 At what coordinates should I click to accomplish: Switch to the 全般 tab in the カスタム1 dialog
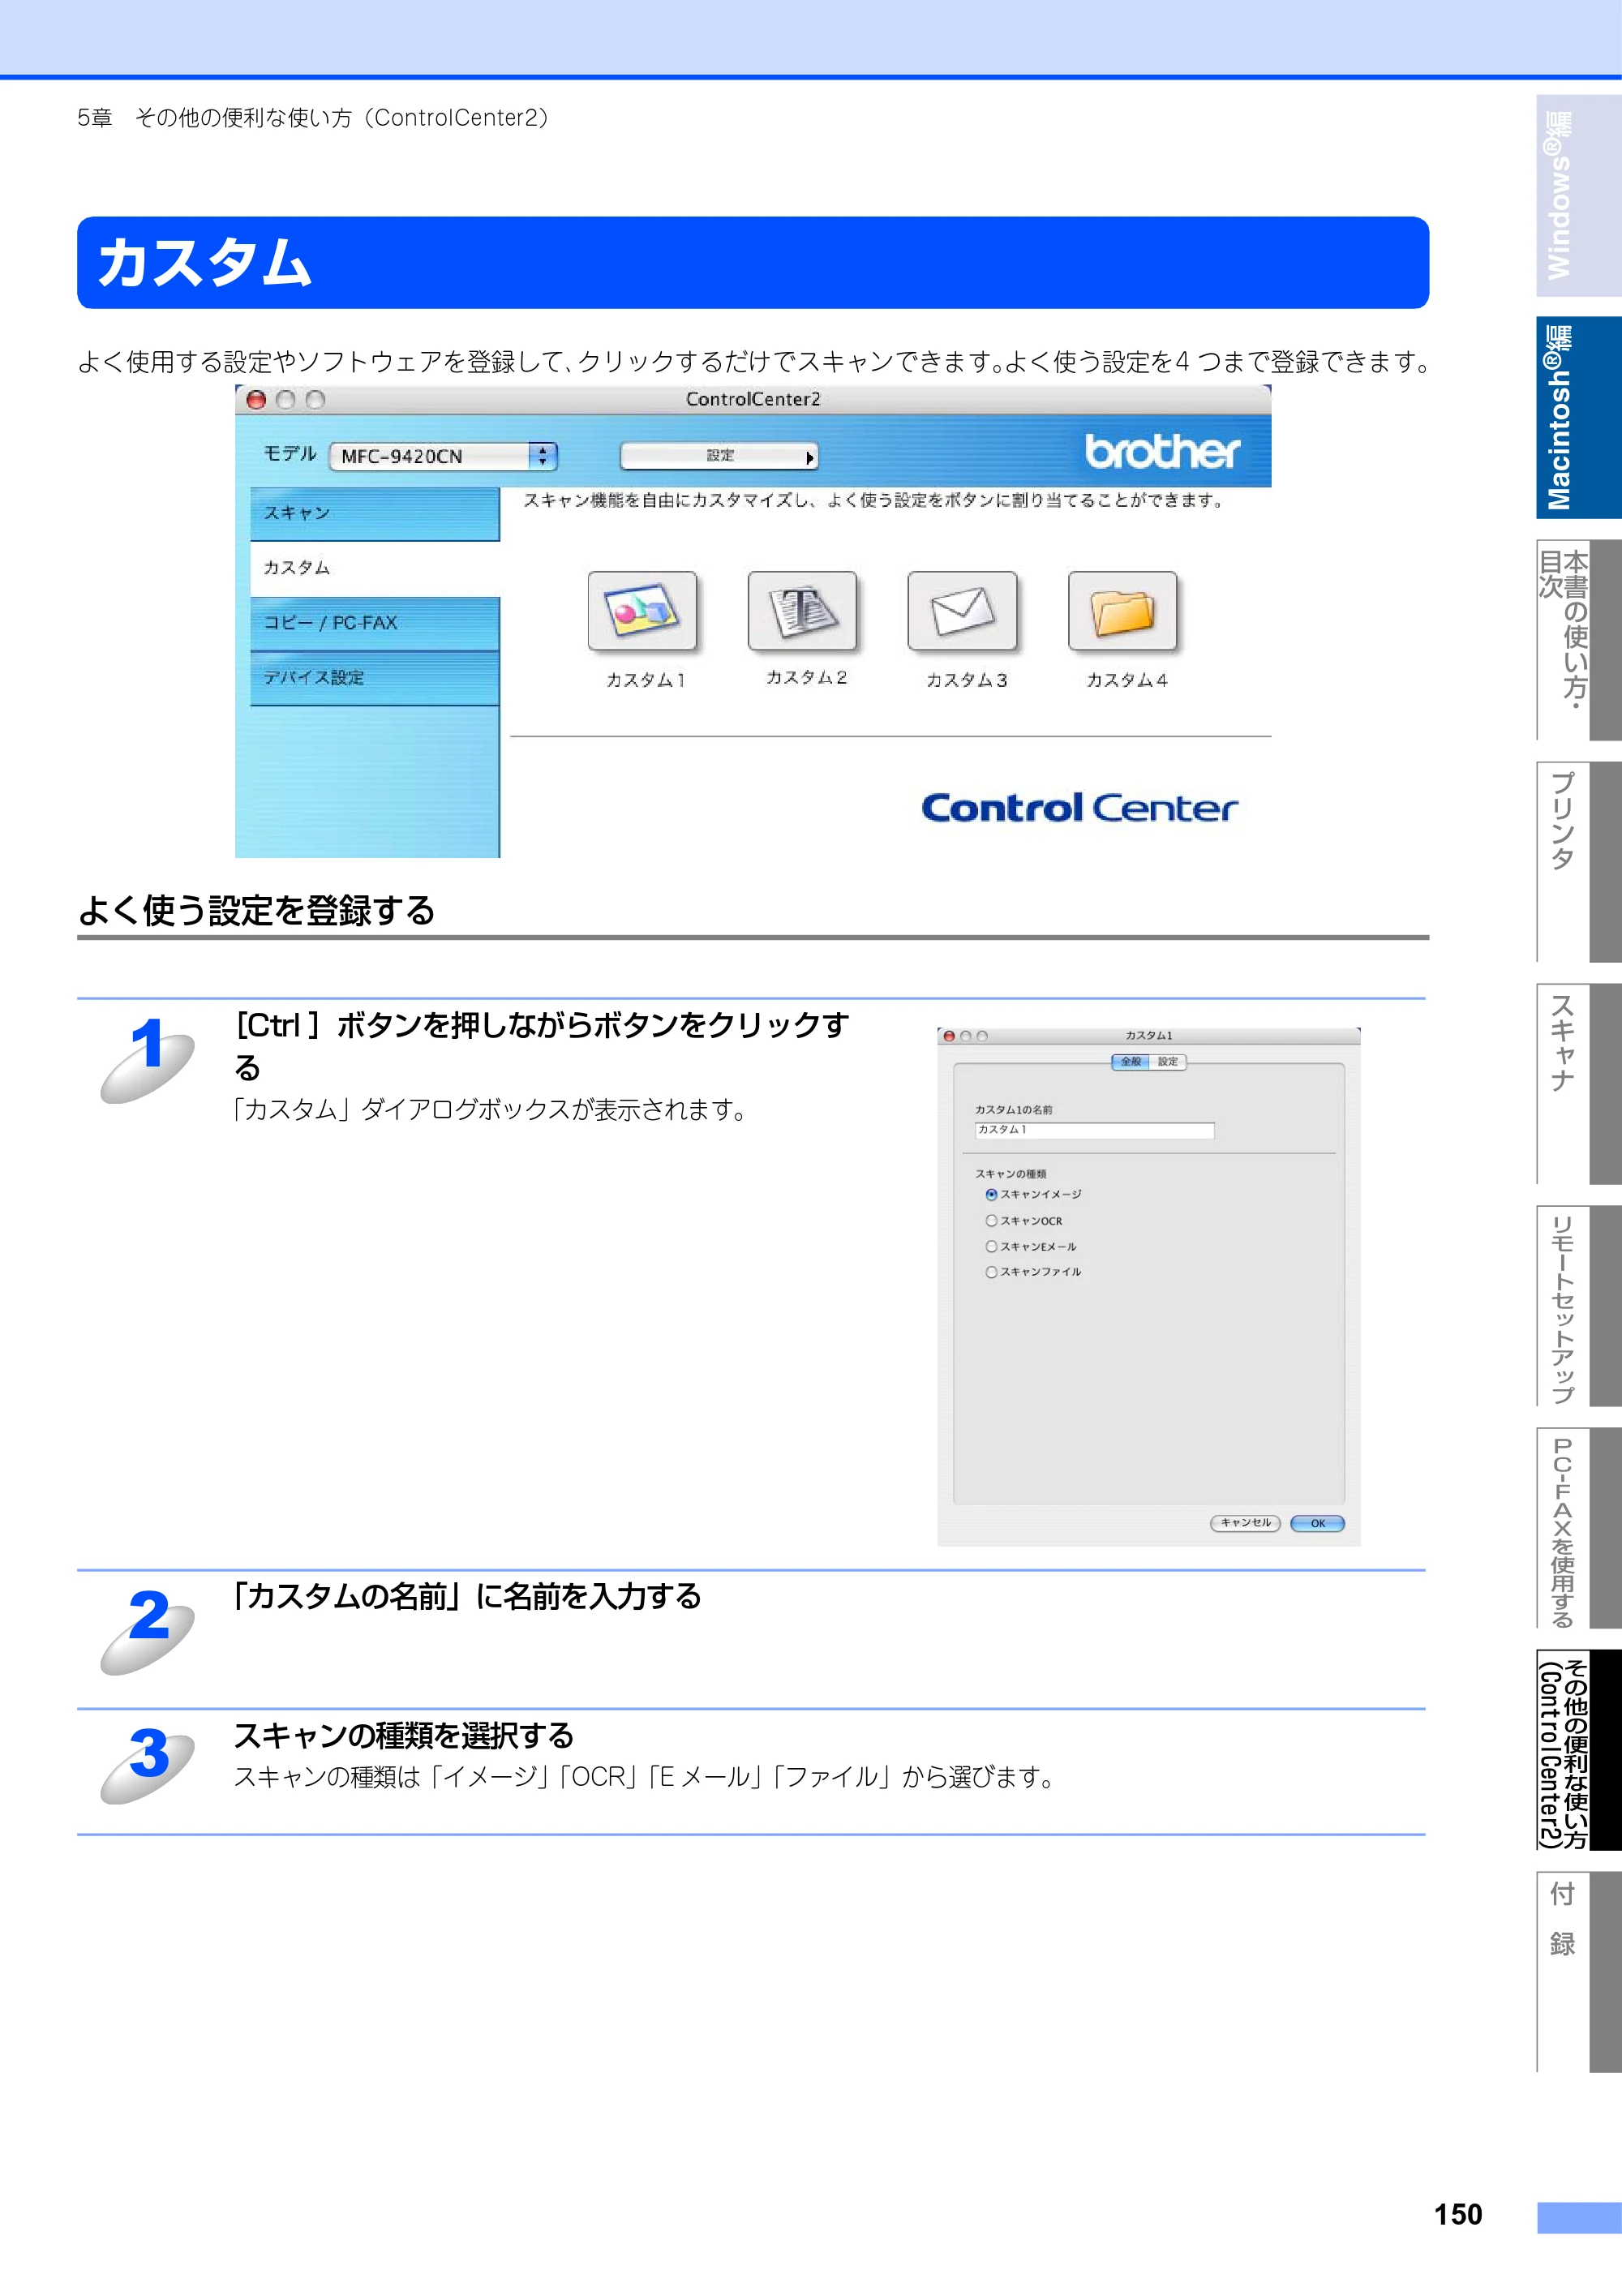1130,1062
